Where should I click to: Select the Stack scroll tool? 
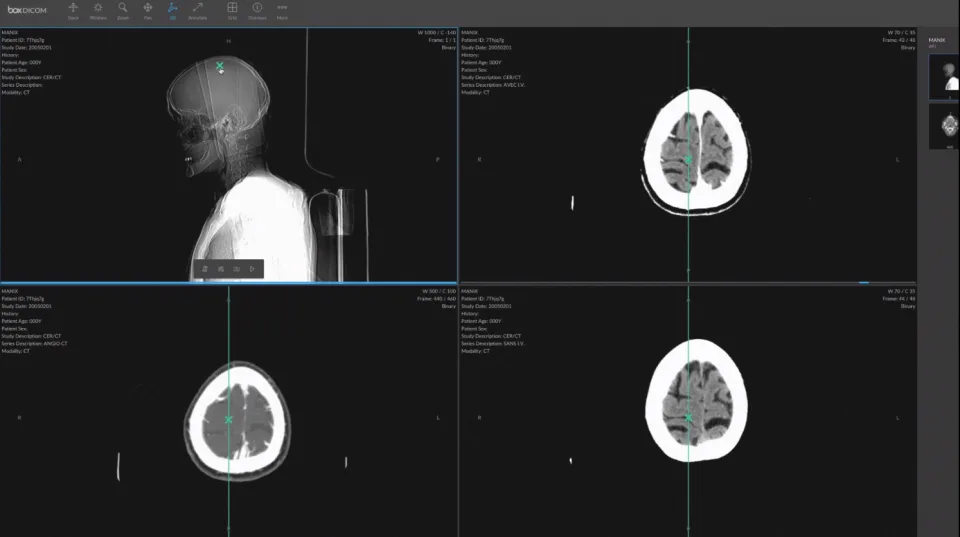coord(73,11)
